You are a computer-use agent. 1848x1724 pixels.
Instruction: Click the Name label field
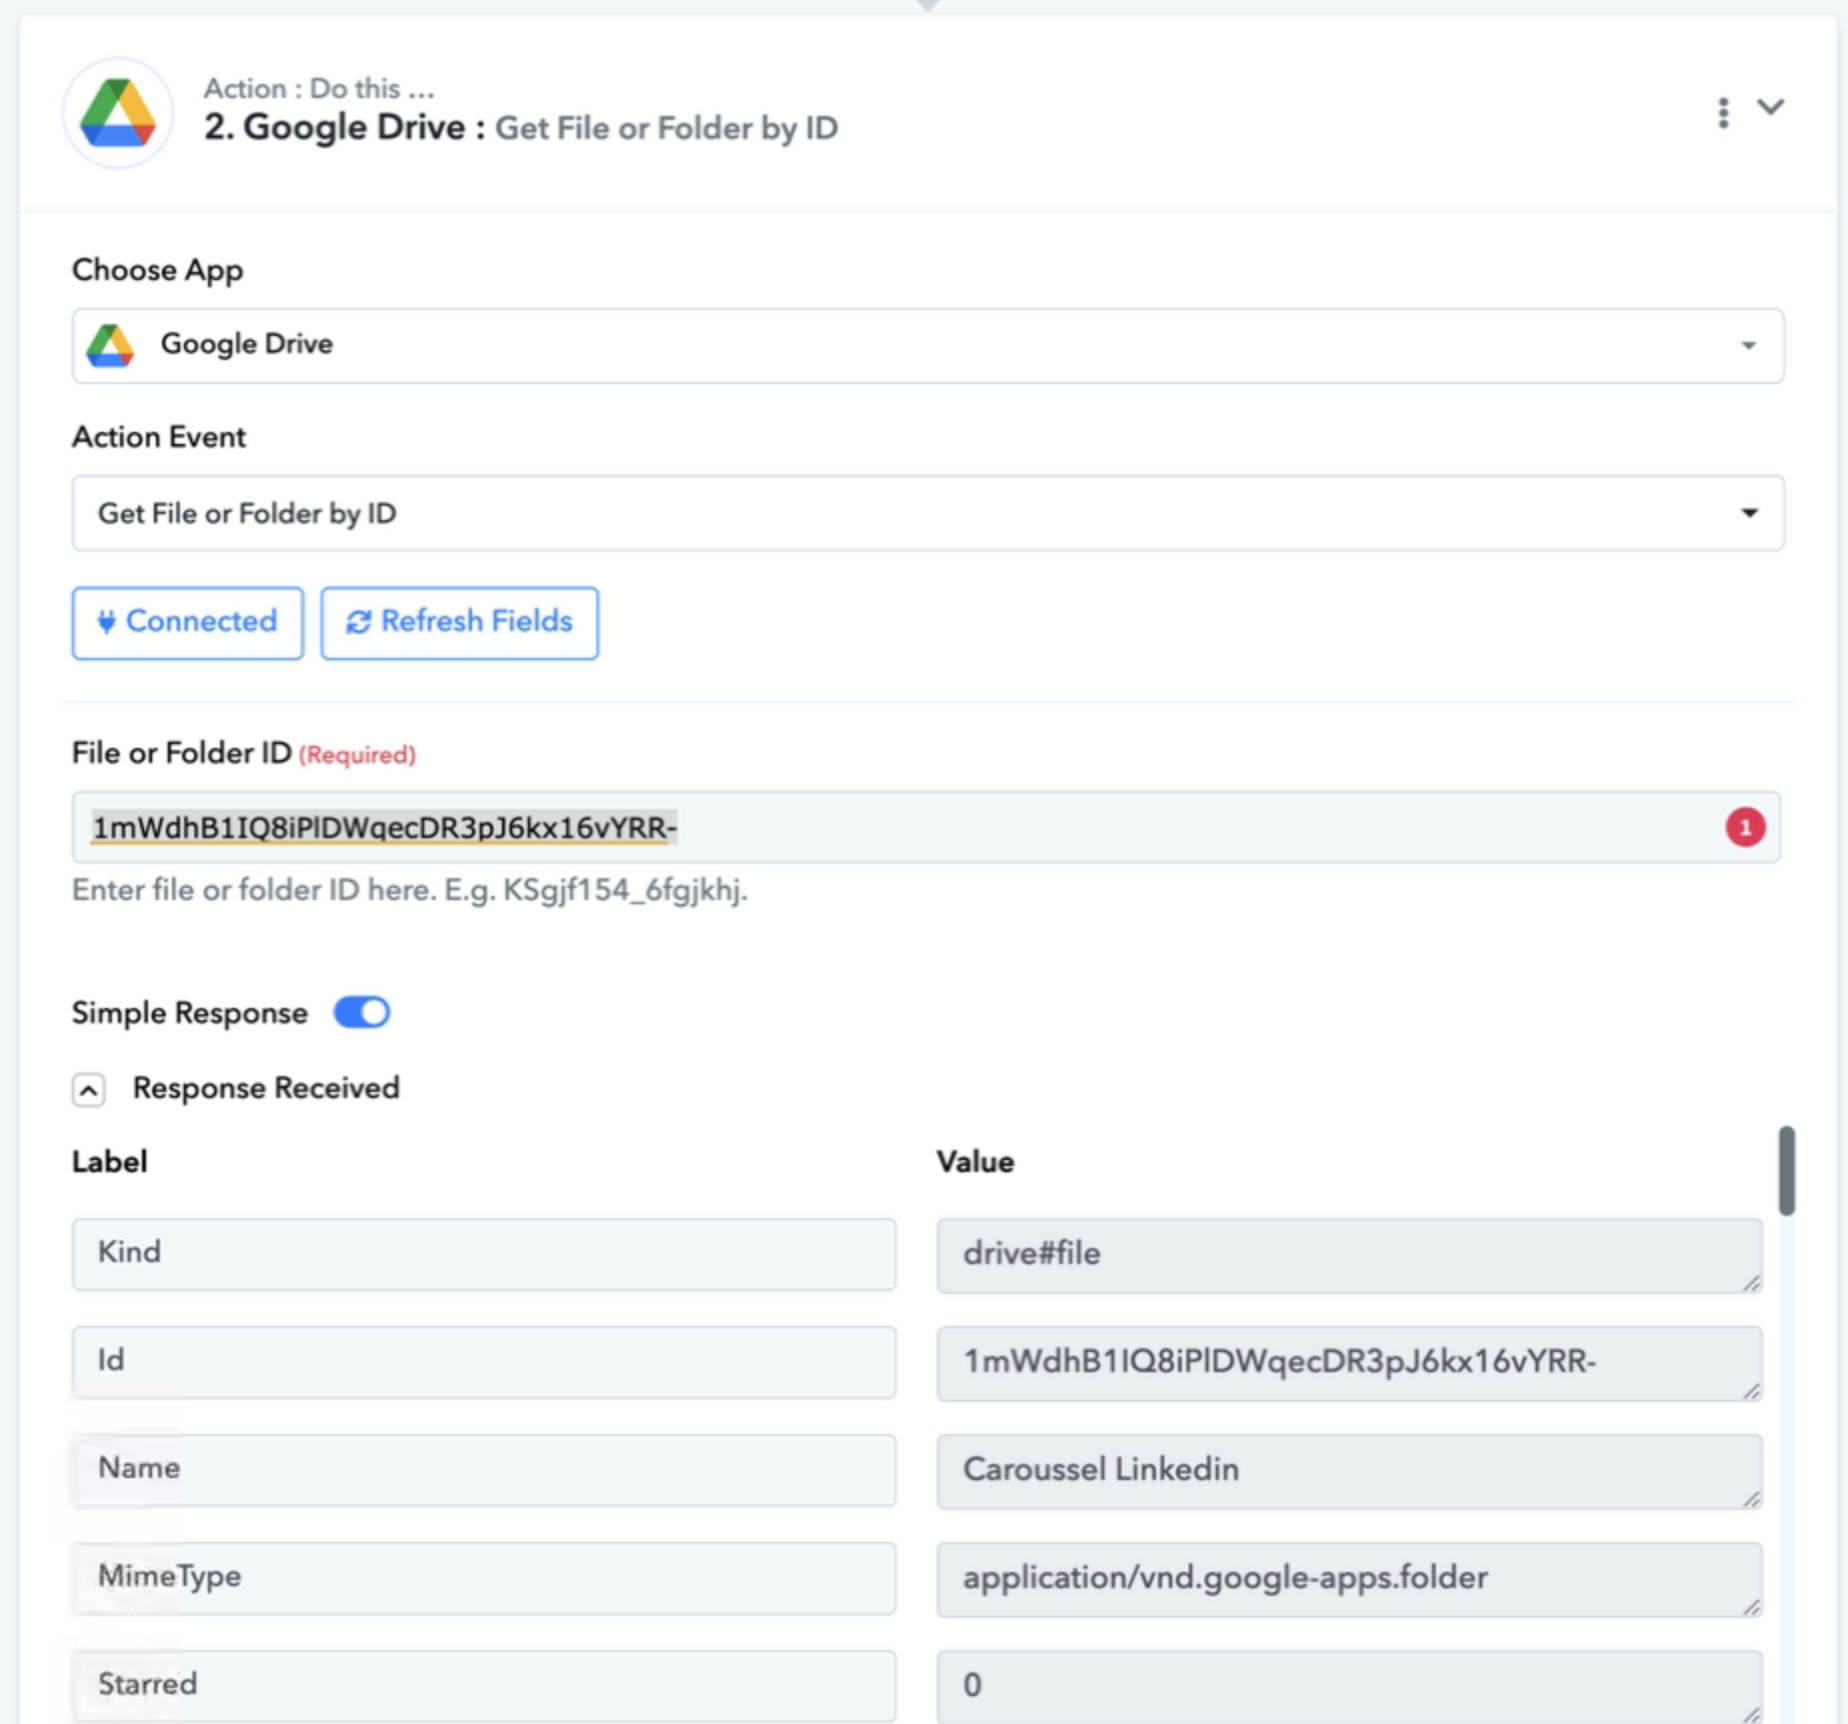[484, 1470]
